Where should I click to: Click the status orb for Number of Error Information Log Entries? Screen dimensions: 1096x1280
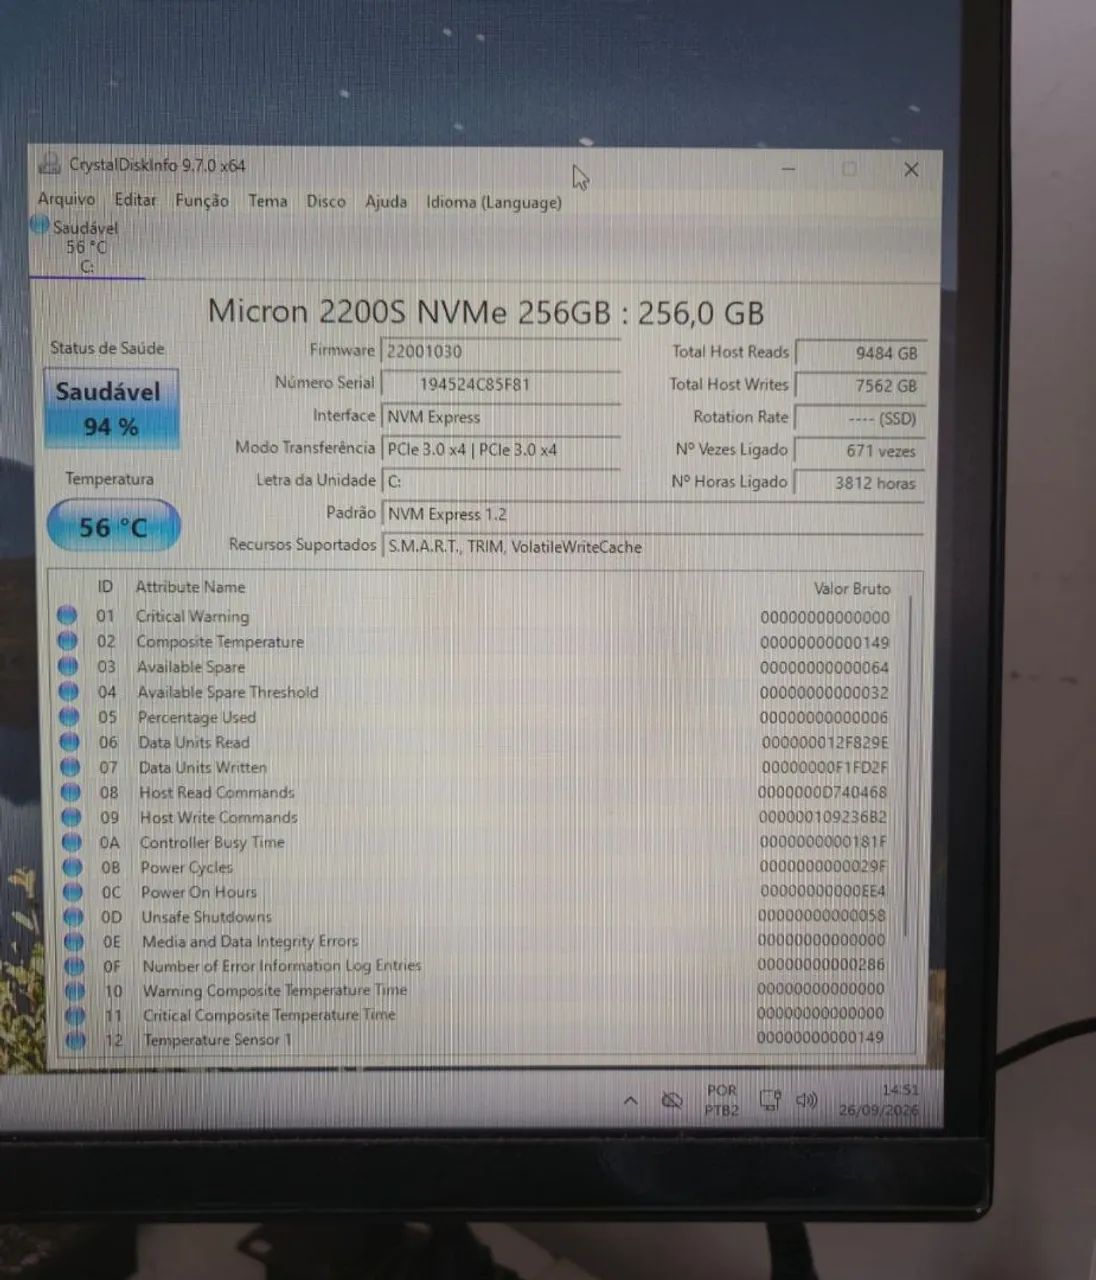74,966
